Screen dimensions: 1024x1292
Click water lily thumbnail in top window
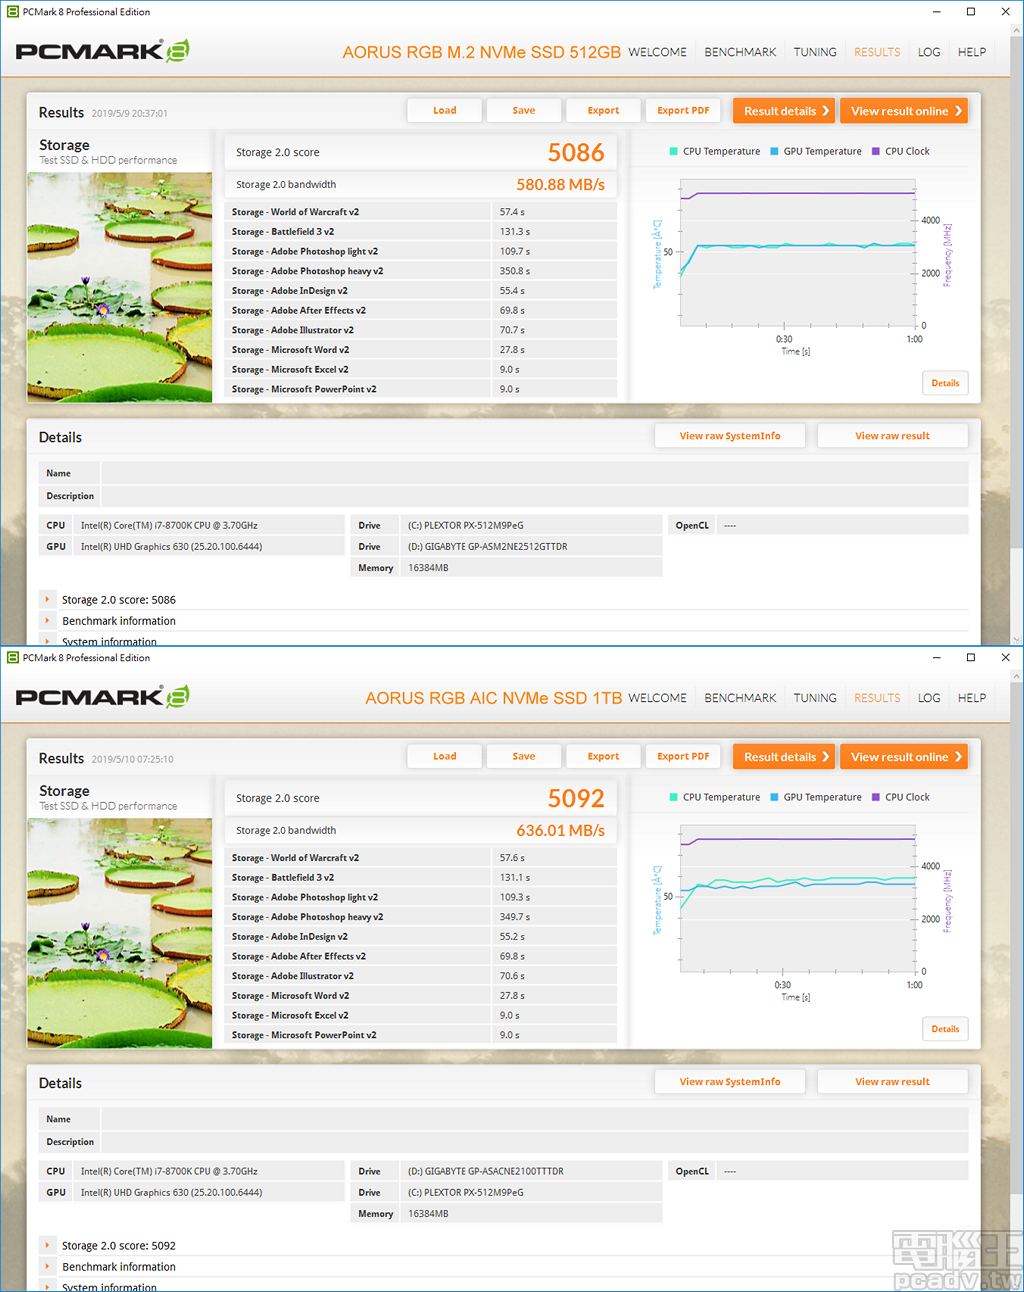(x=120, y=287)
